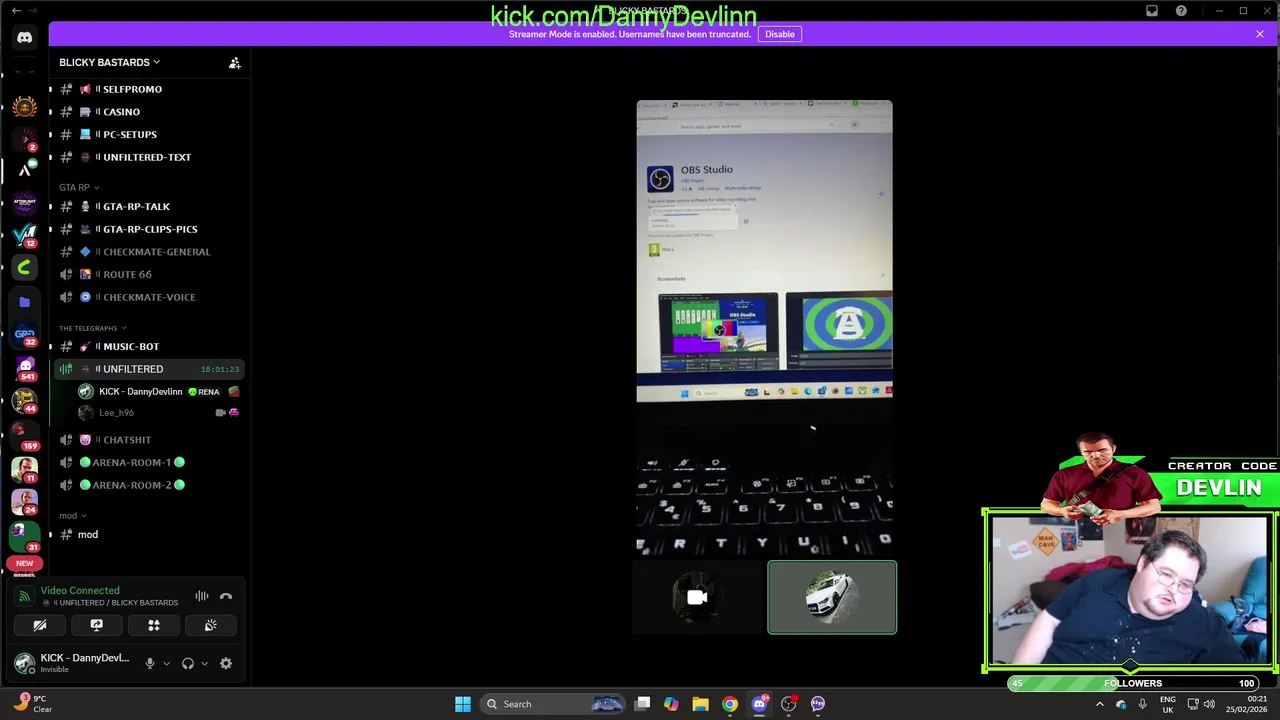
Task: Open the server folder icon in sidebar
Action: pos(24,301)
